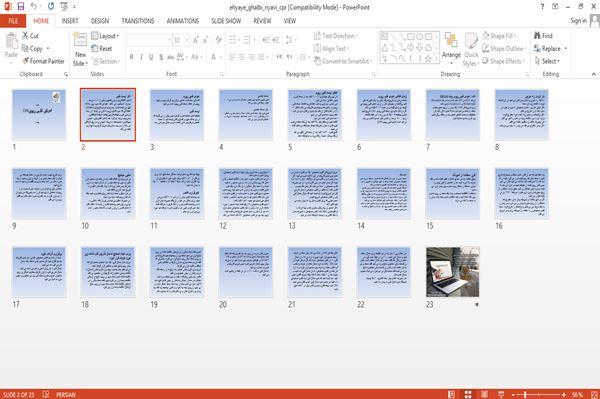
Task: Open the Section dropdown
Action: (106, 61)
